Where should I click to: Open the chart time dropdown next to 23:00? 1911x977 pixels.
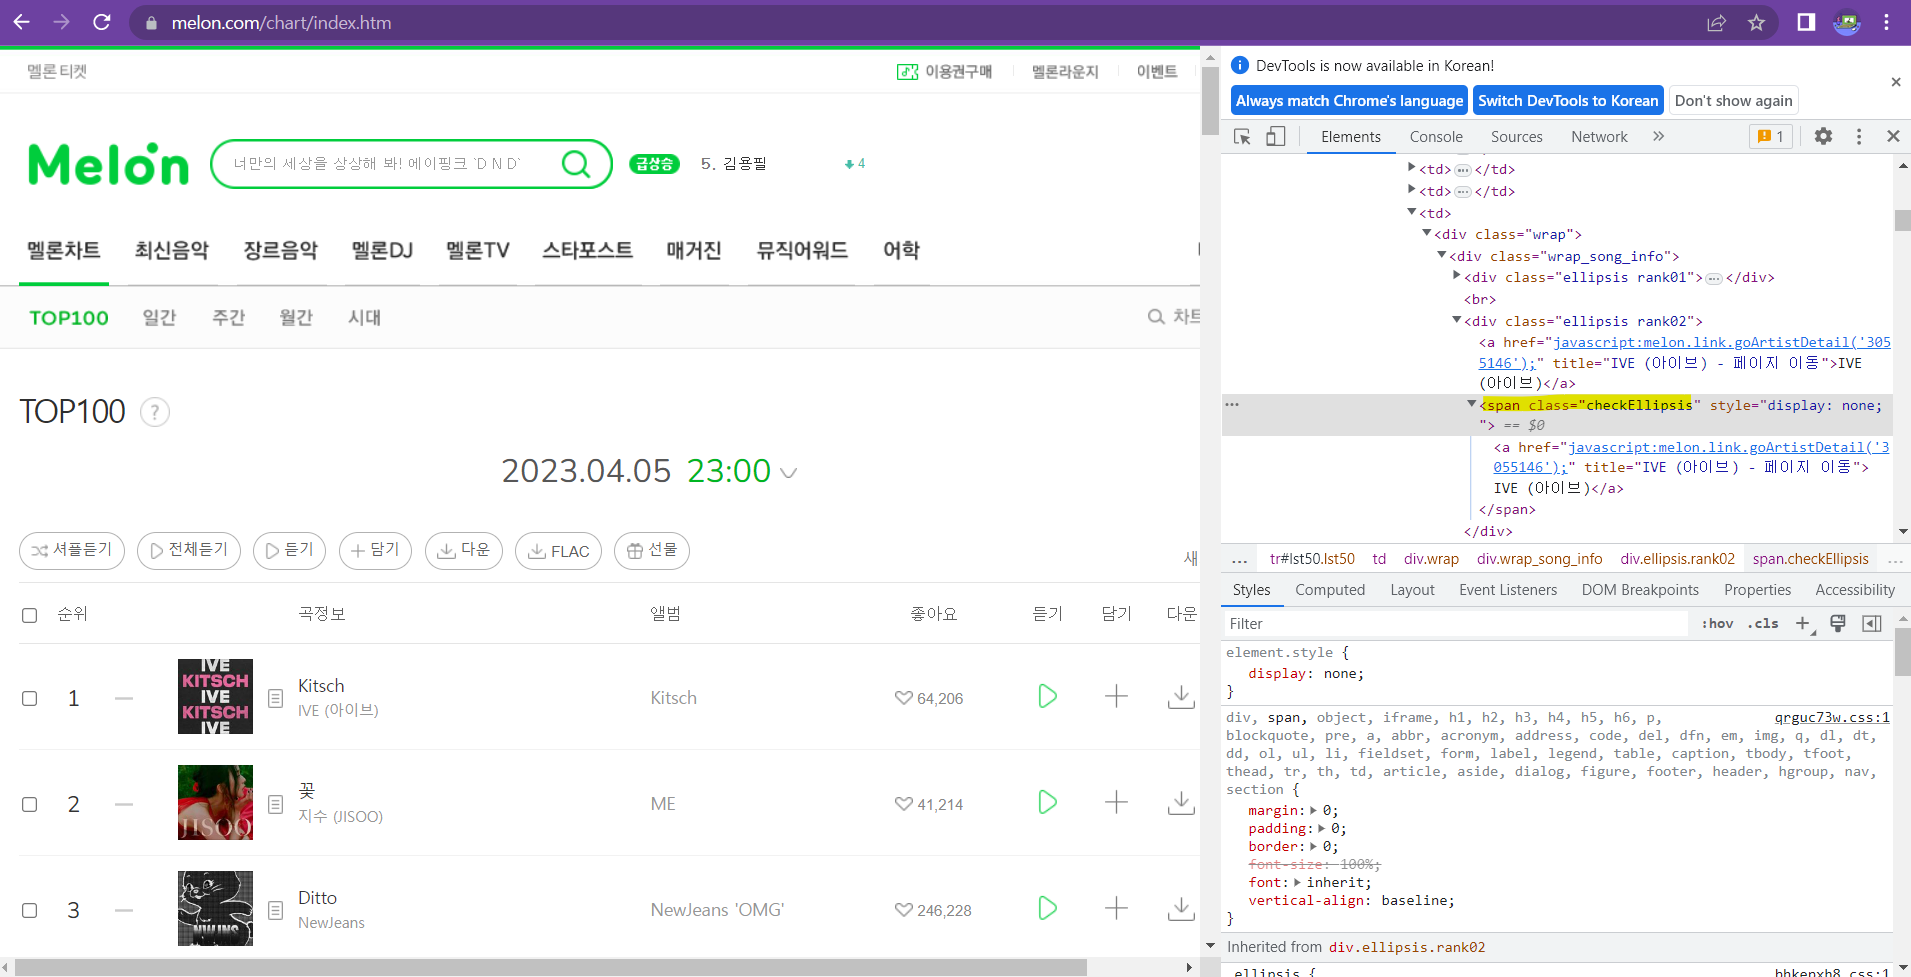788,473
